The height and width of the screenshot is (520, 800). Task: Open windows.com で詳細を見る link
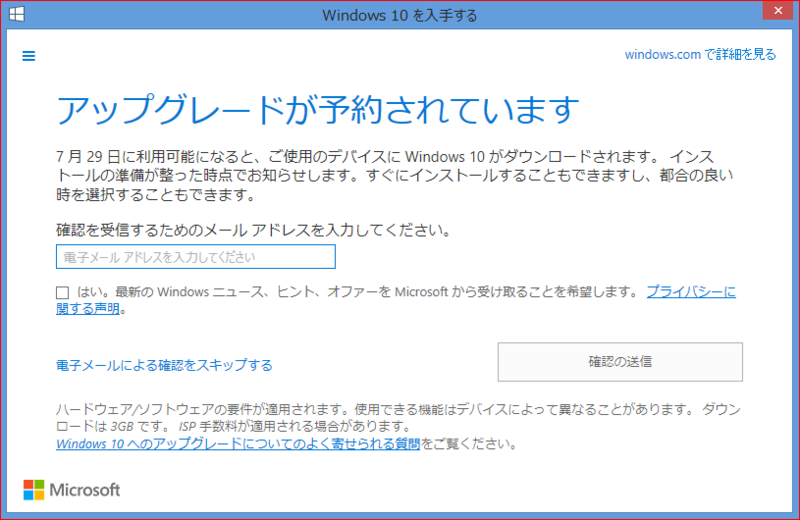[x=700, y=55]
